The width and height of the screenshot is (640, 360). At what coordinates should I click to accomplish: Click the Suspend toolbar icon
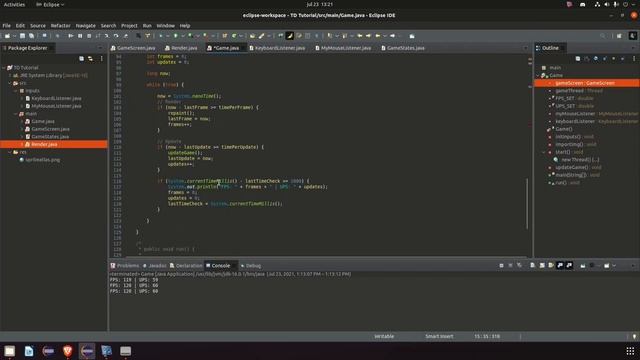pos(80,36)
